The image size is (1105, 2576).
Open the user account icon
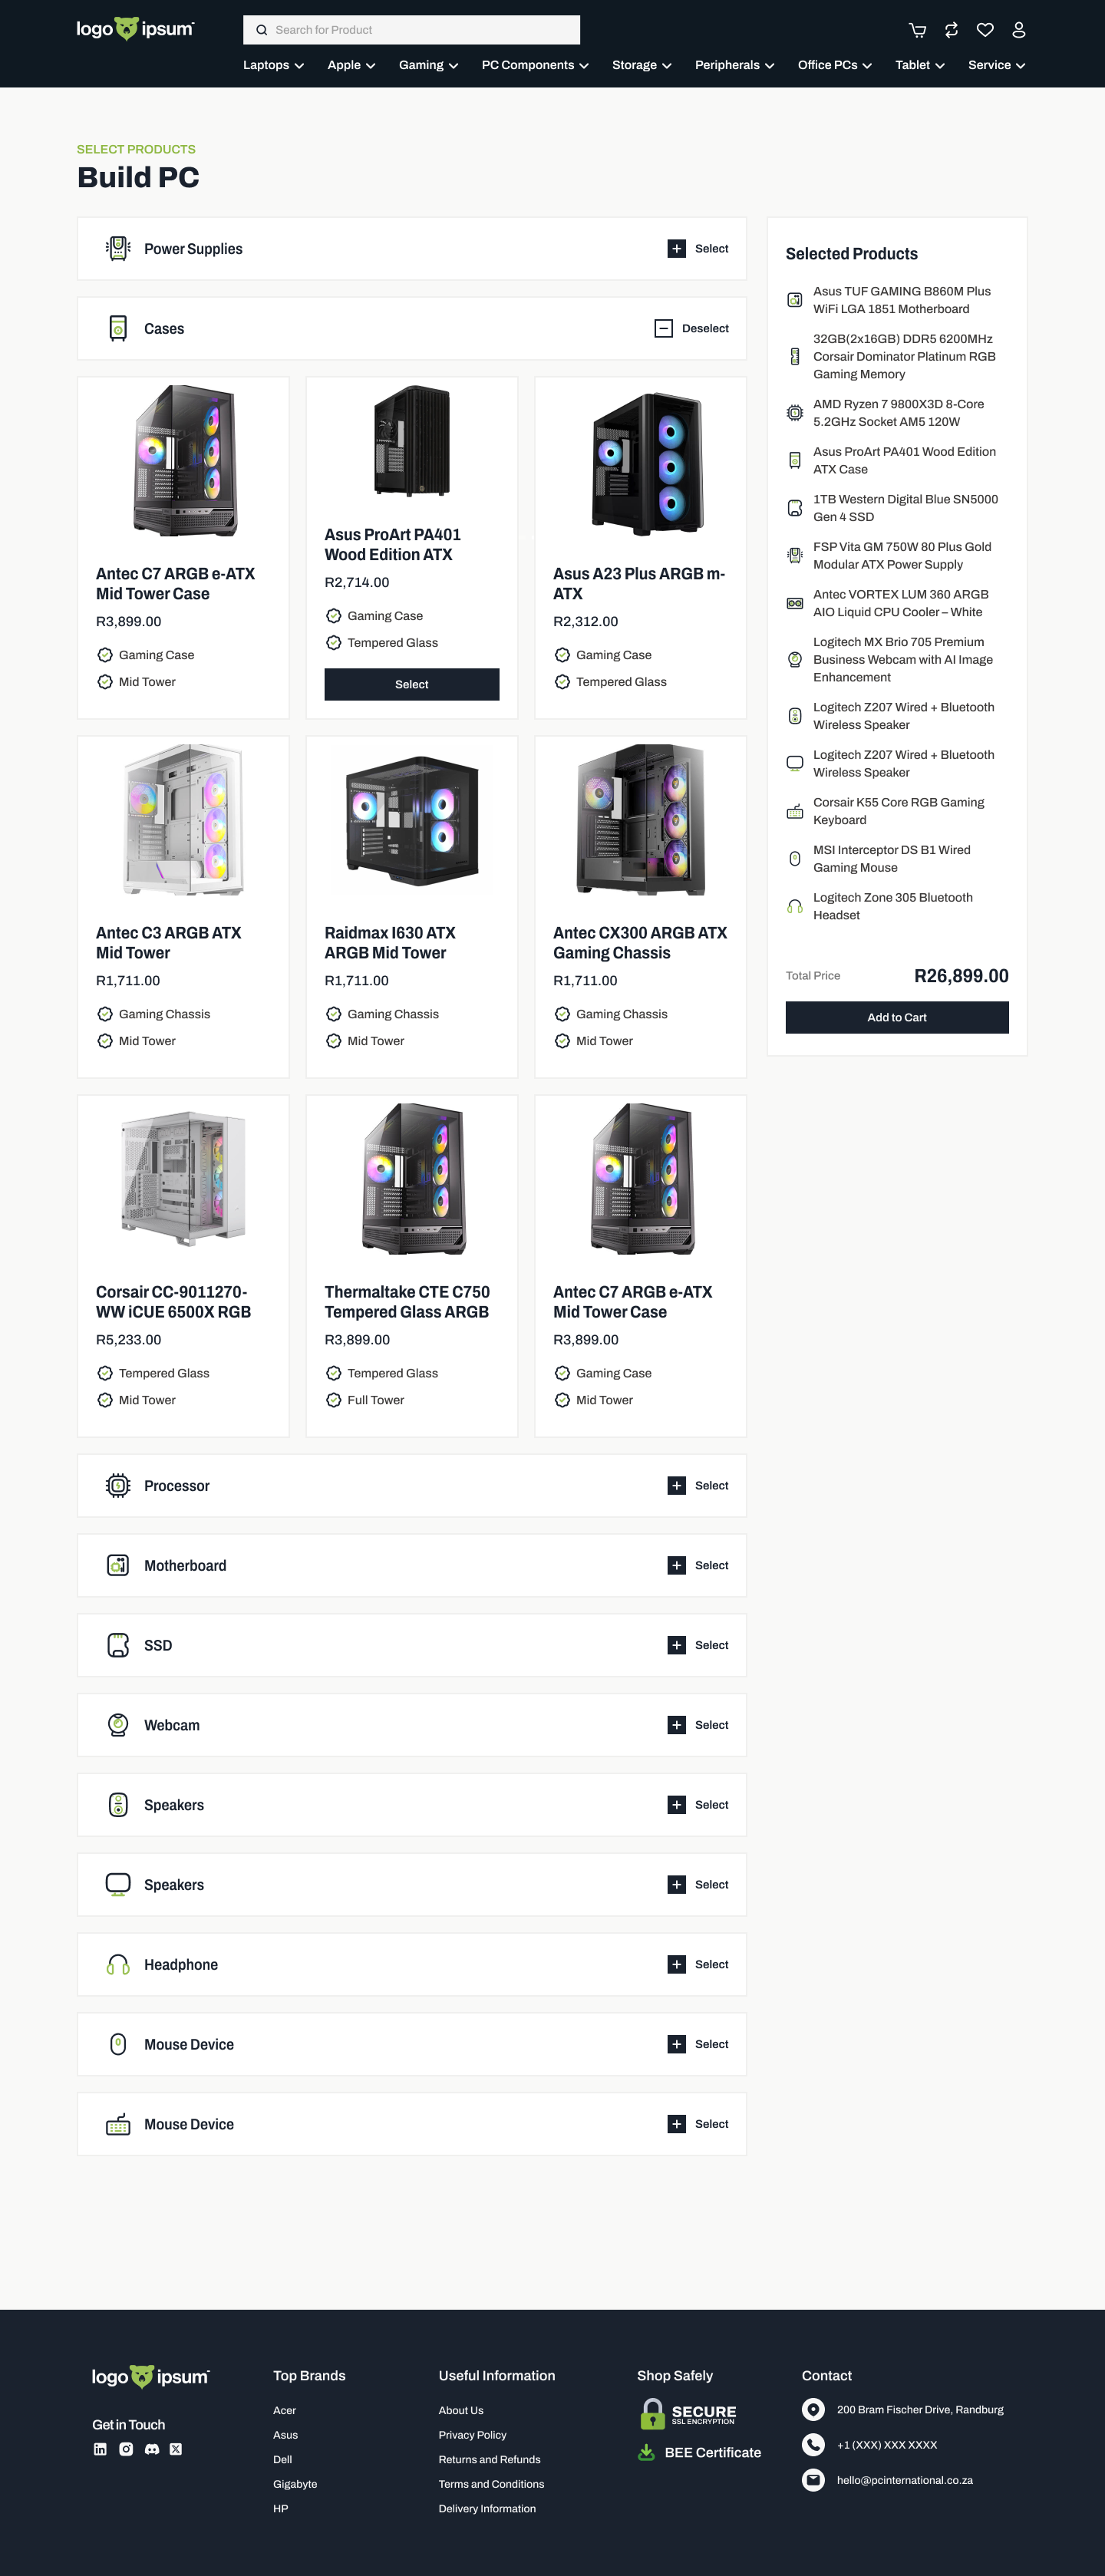coord(1018,30)
